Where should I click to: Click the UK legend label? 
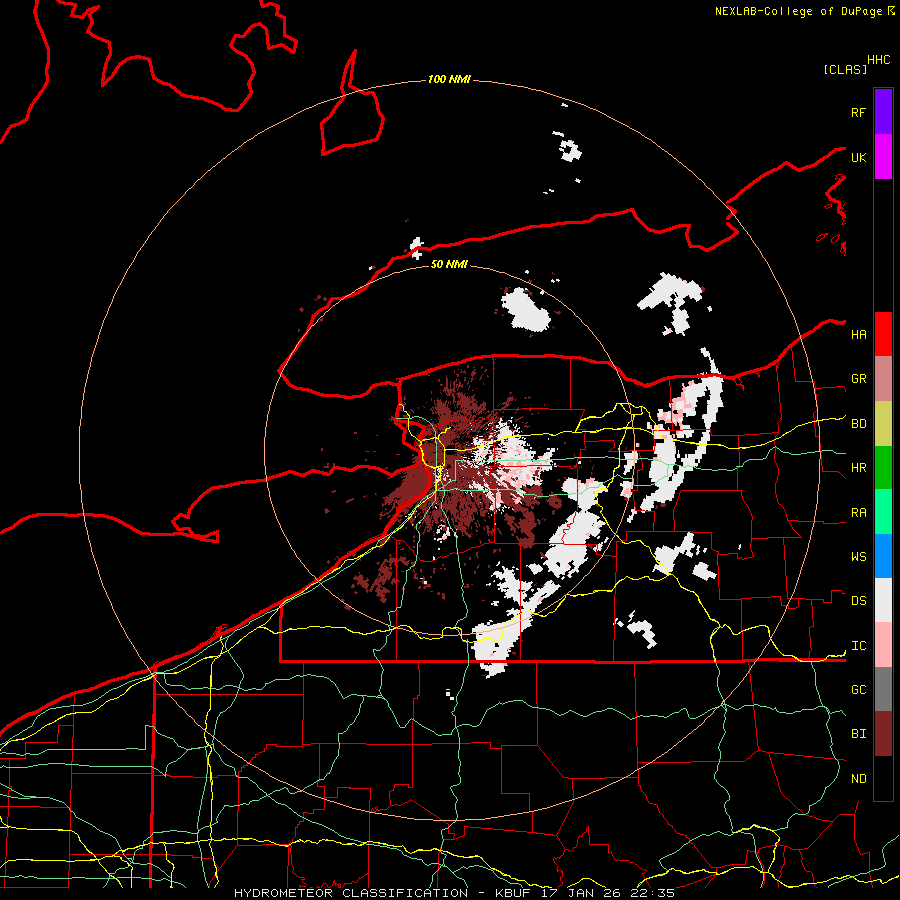click(x=858, y=157)
